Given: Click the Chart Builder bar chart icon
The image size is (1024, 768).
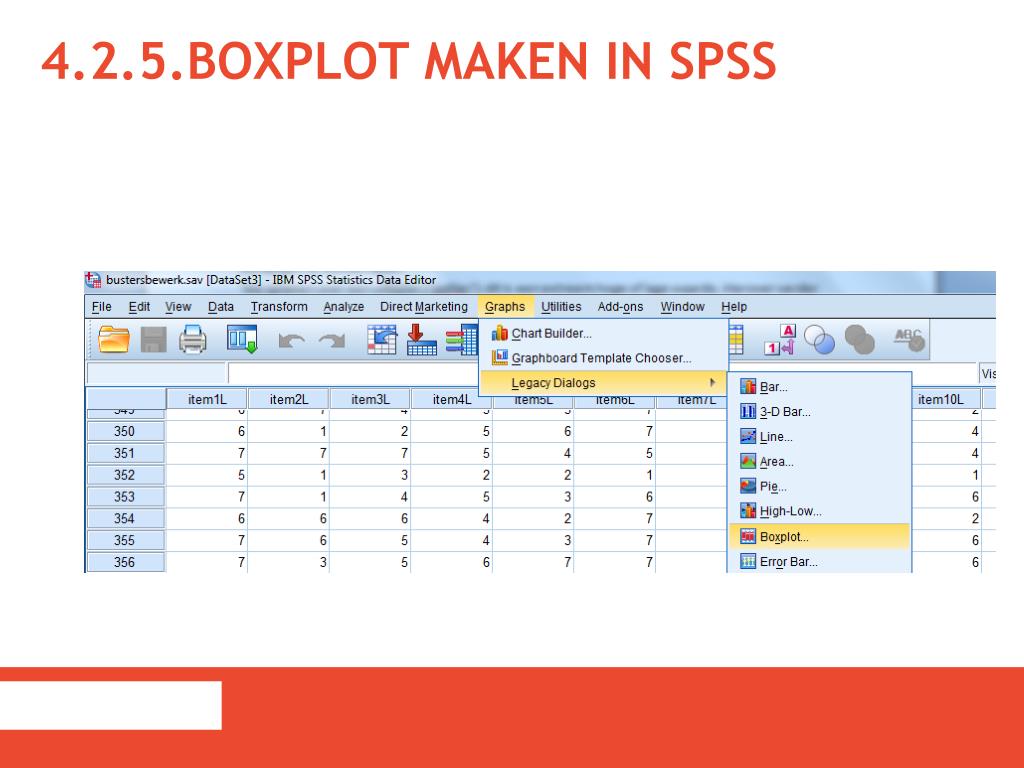Looking at the screenshot, I should click(500, 333).
